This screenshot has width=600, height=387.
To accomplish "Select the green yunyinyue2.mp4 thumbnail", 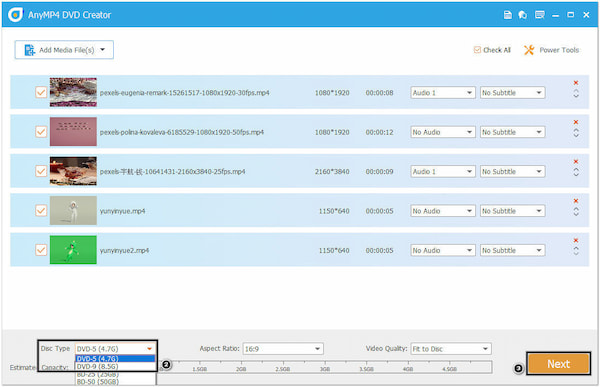I will (73, 250).
